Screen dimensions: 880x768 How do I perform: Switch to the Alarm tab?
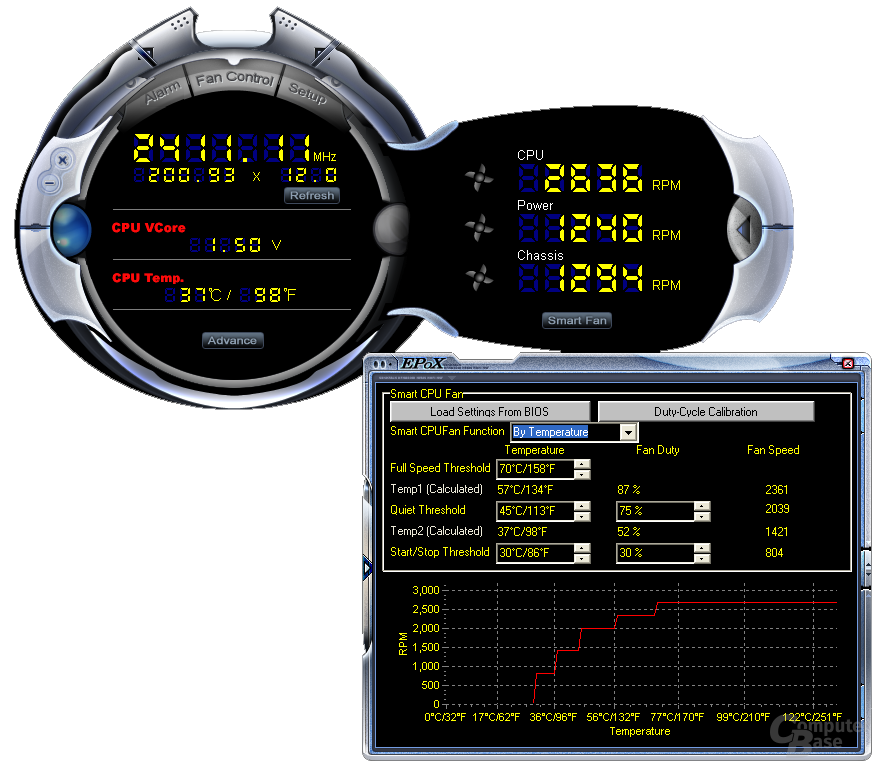pos(162,91)
